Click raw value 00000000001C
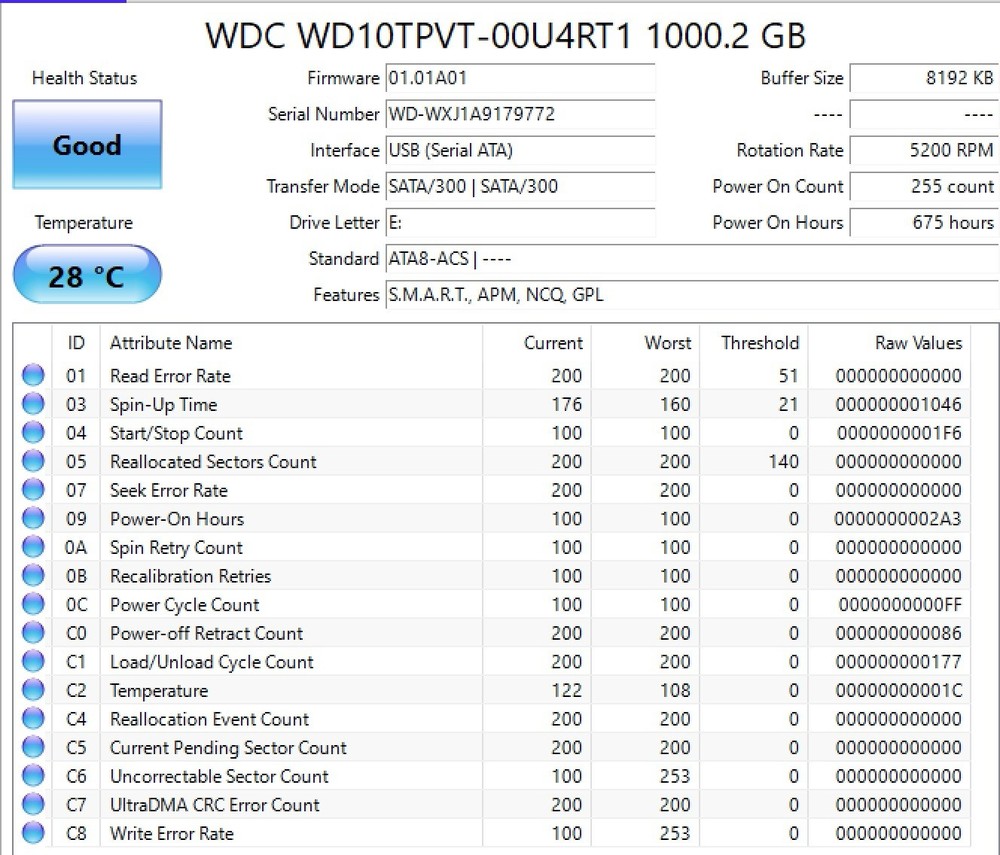 pyautogui.click(x=899, y=691)
